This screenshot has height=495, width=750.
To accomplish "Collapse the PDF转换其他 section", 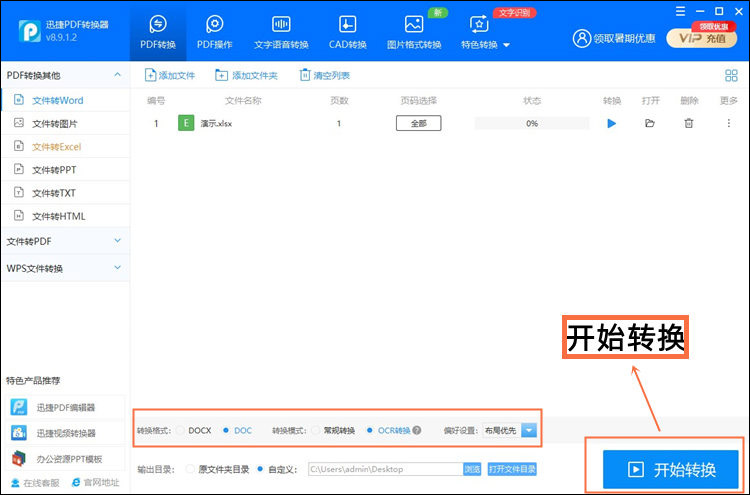I will pos(118,75).
